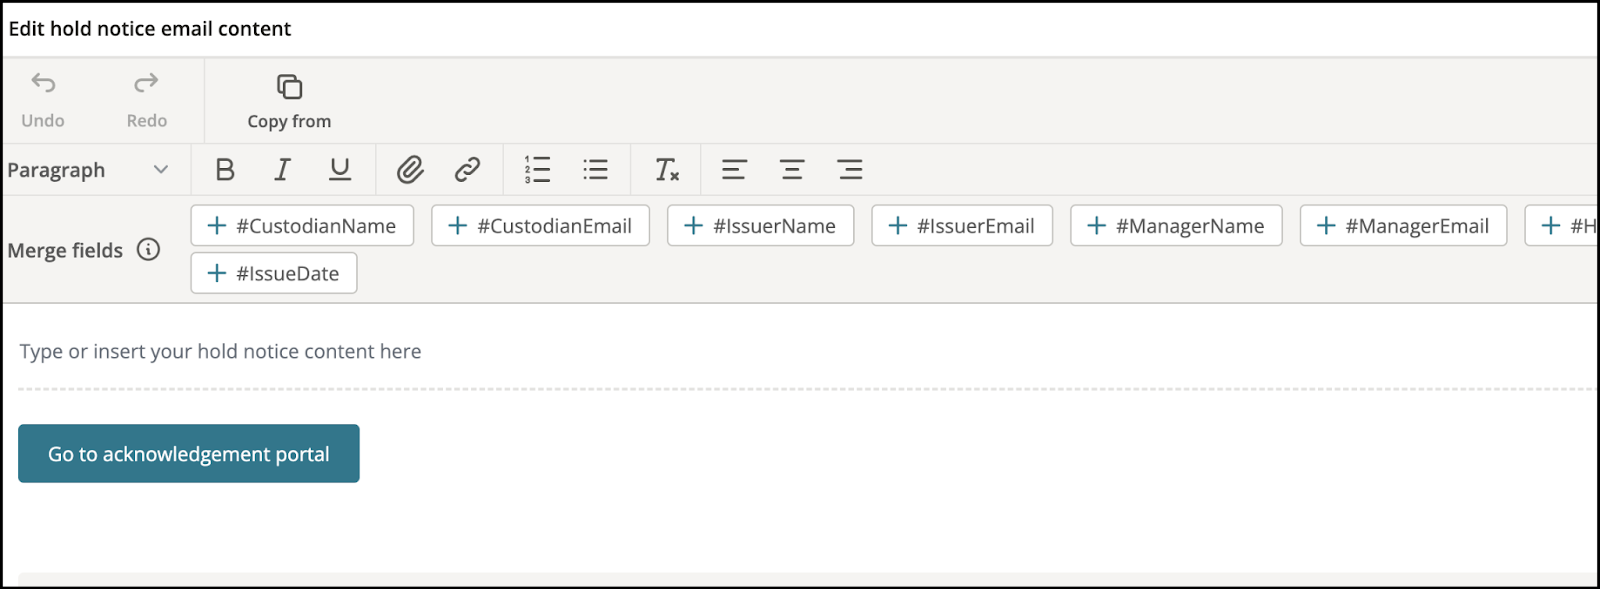Click the Redo arrow icon
Image resolution: width=1600 pixels, height=589 pixels.
pyautogui.click(x=146, y=83)
